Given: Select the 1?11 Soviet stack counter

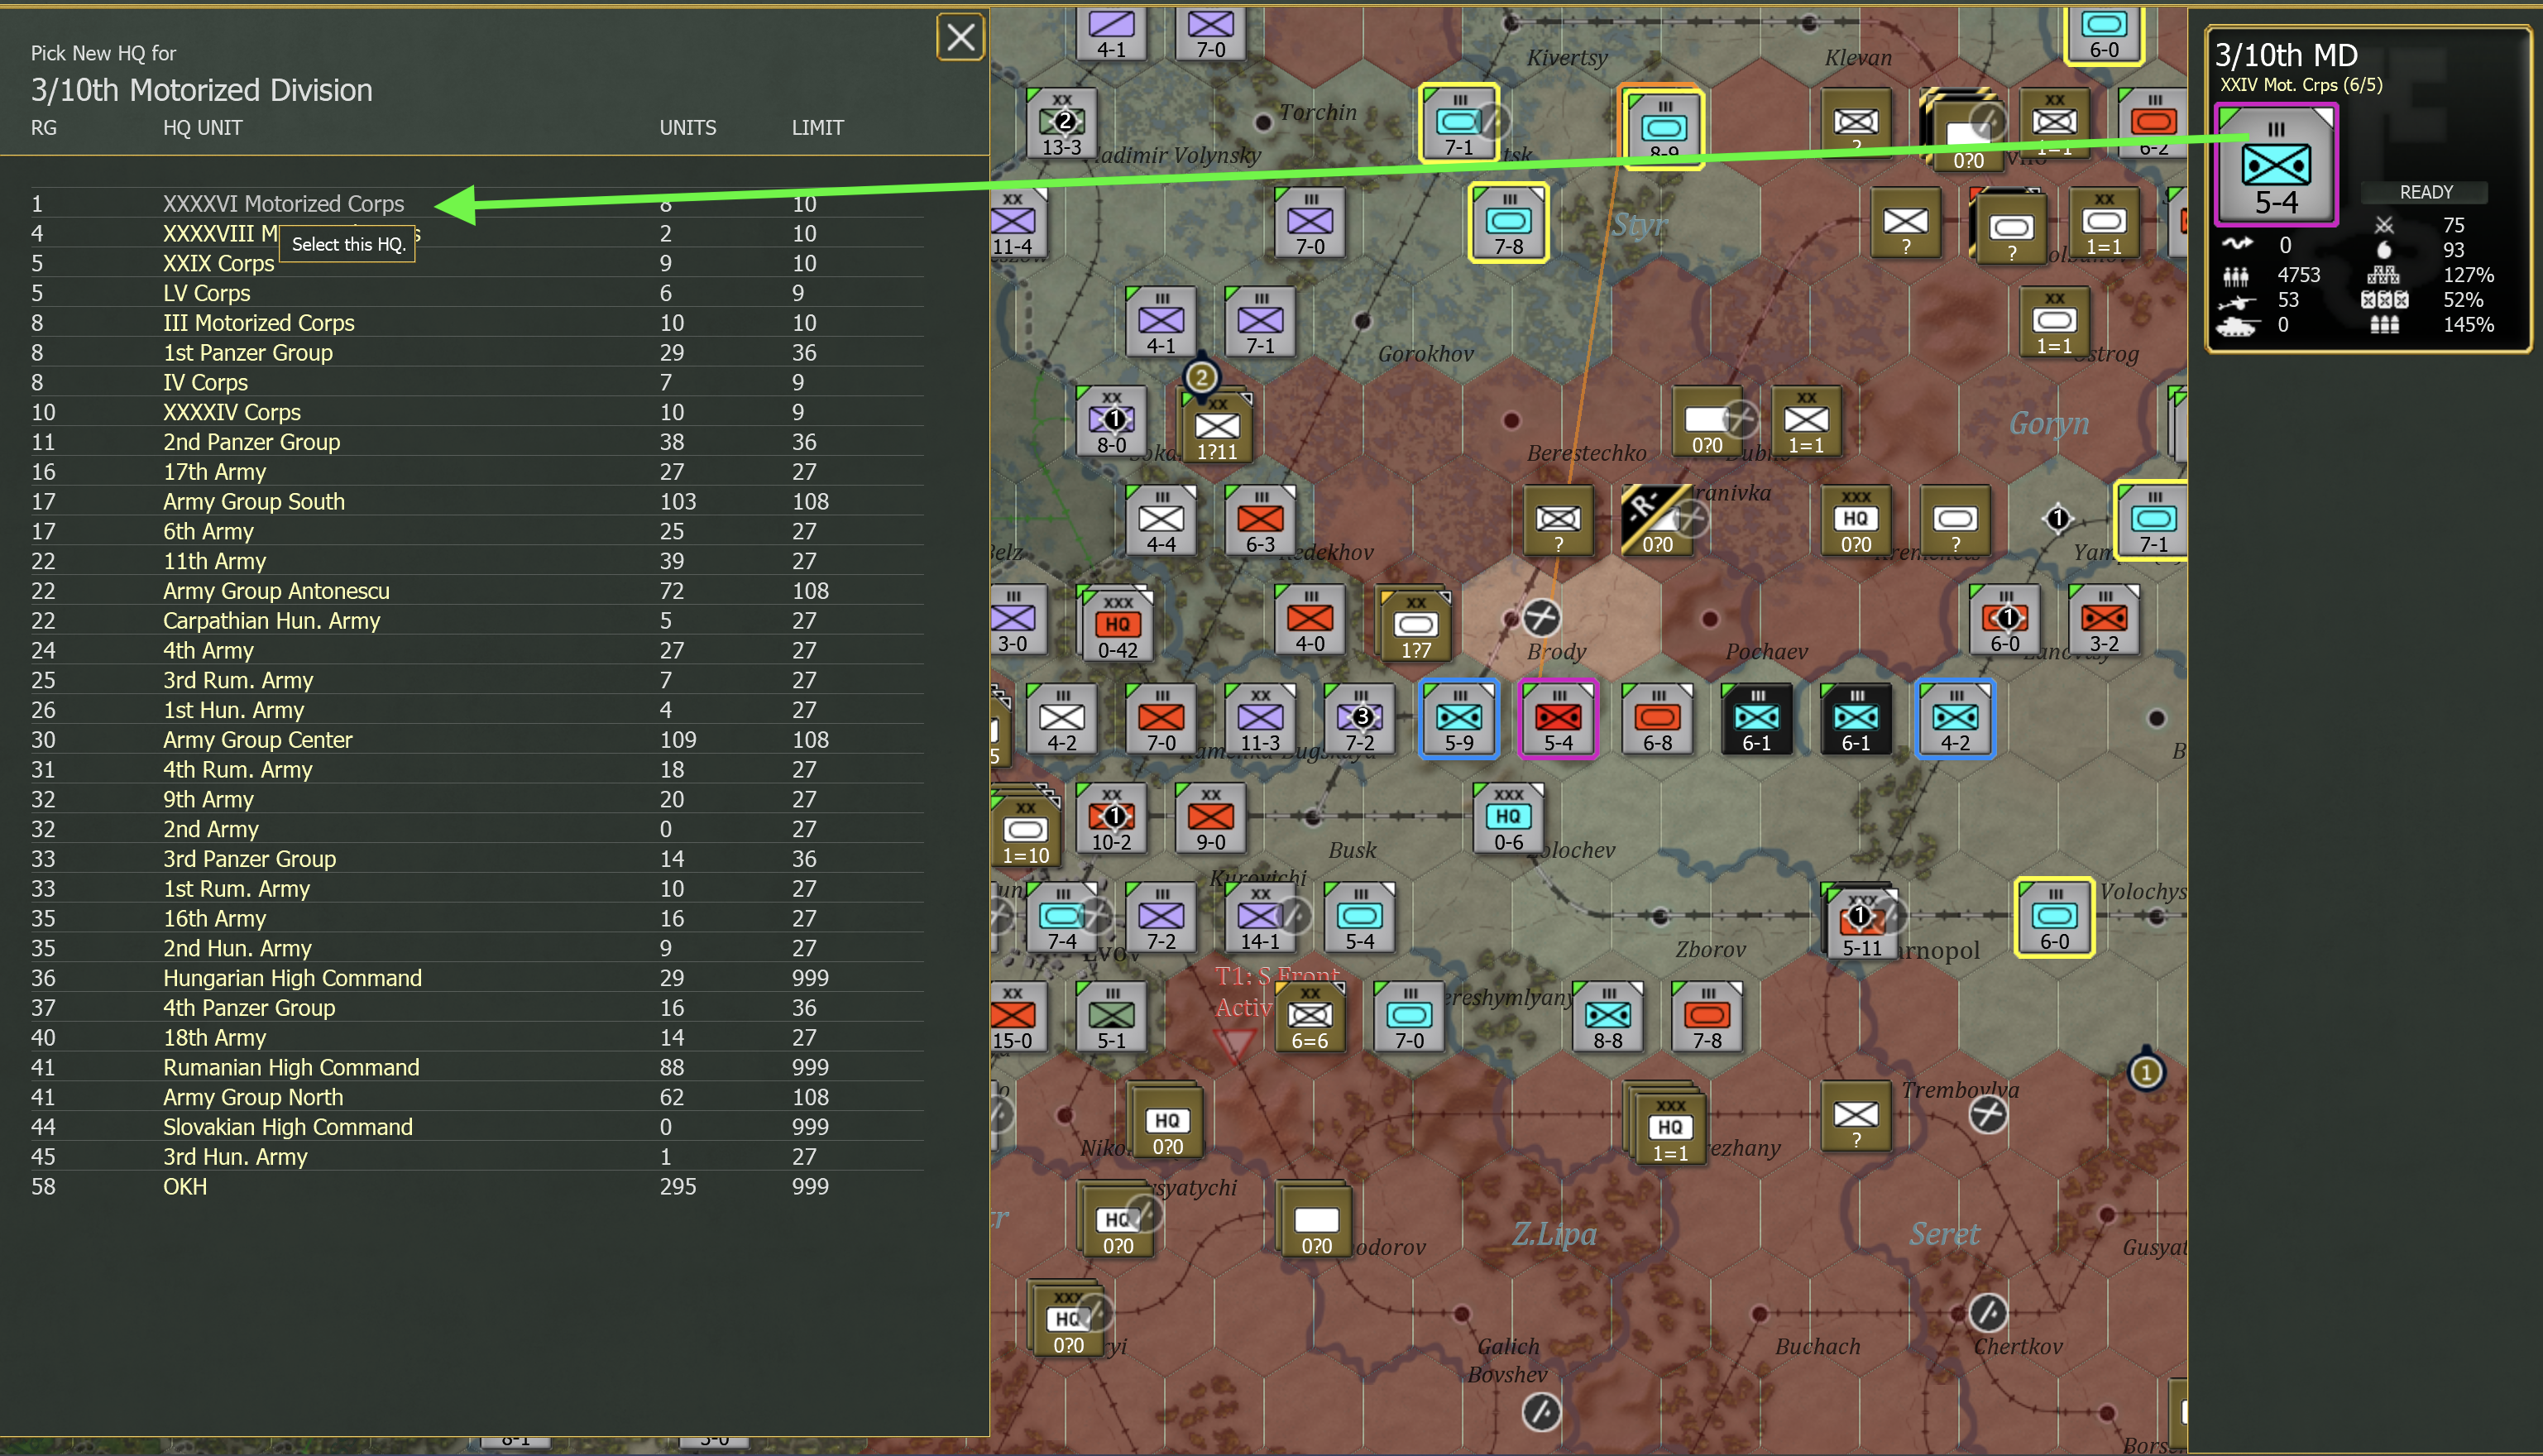Looking at the screenshot, I should [x=1216, y=426].
